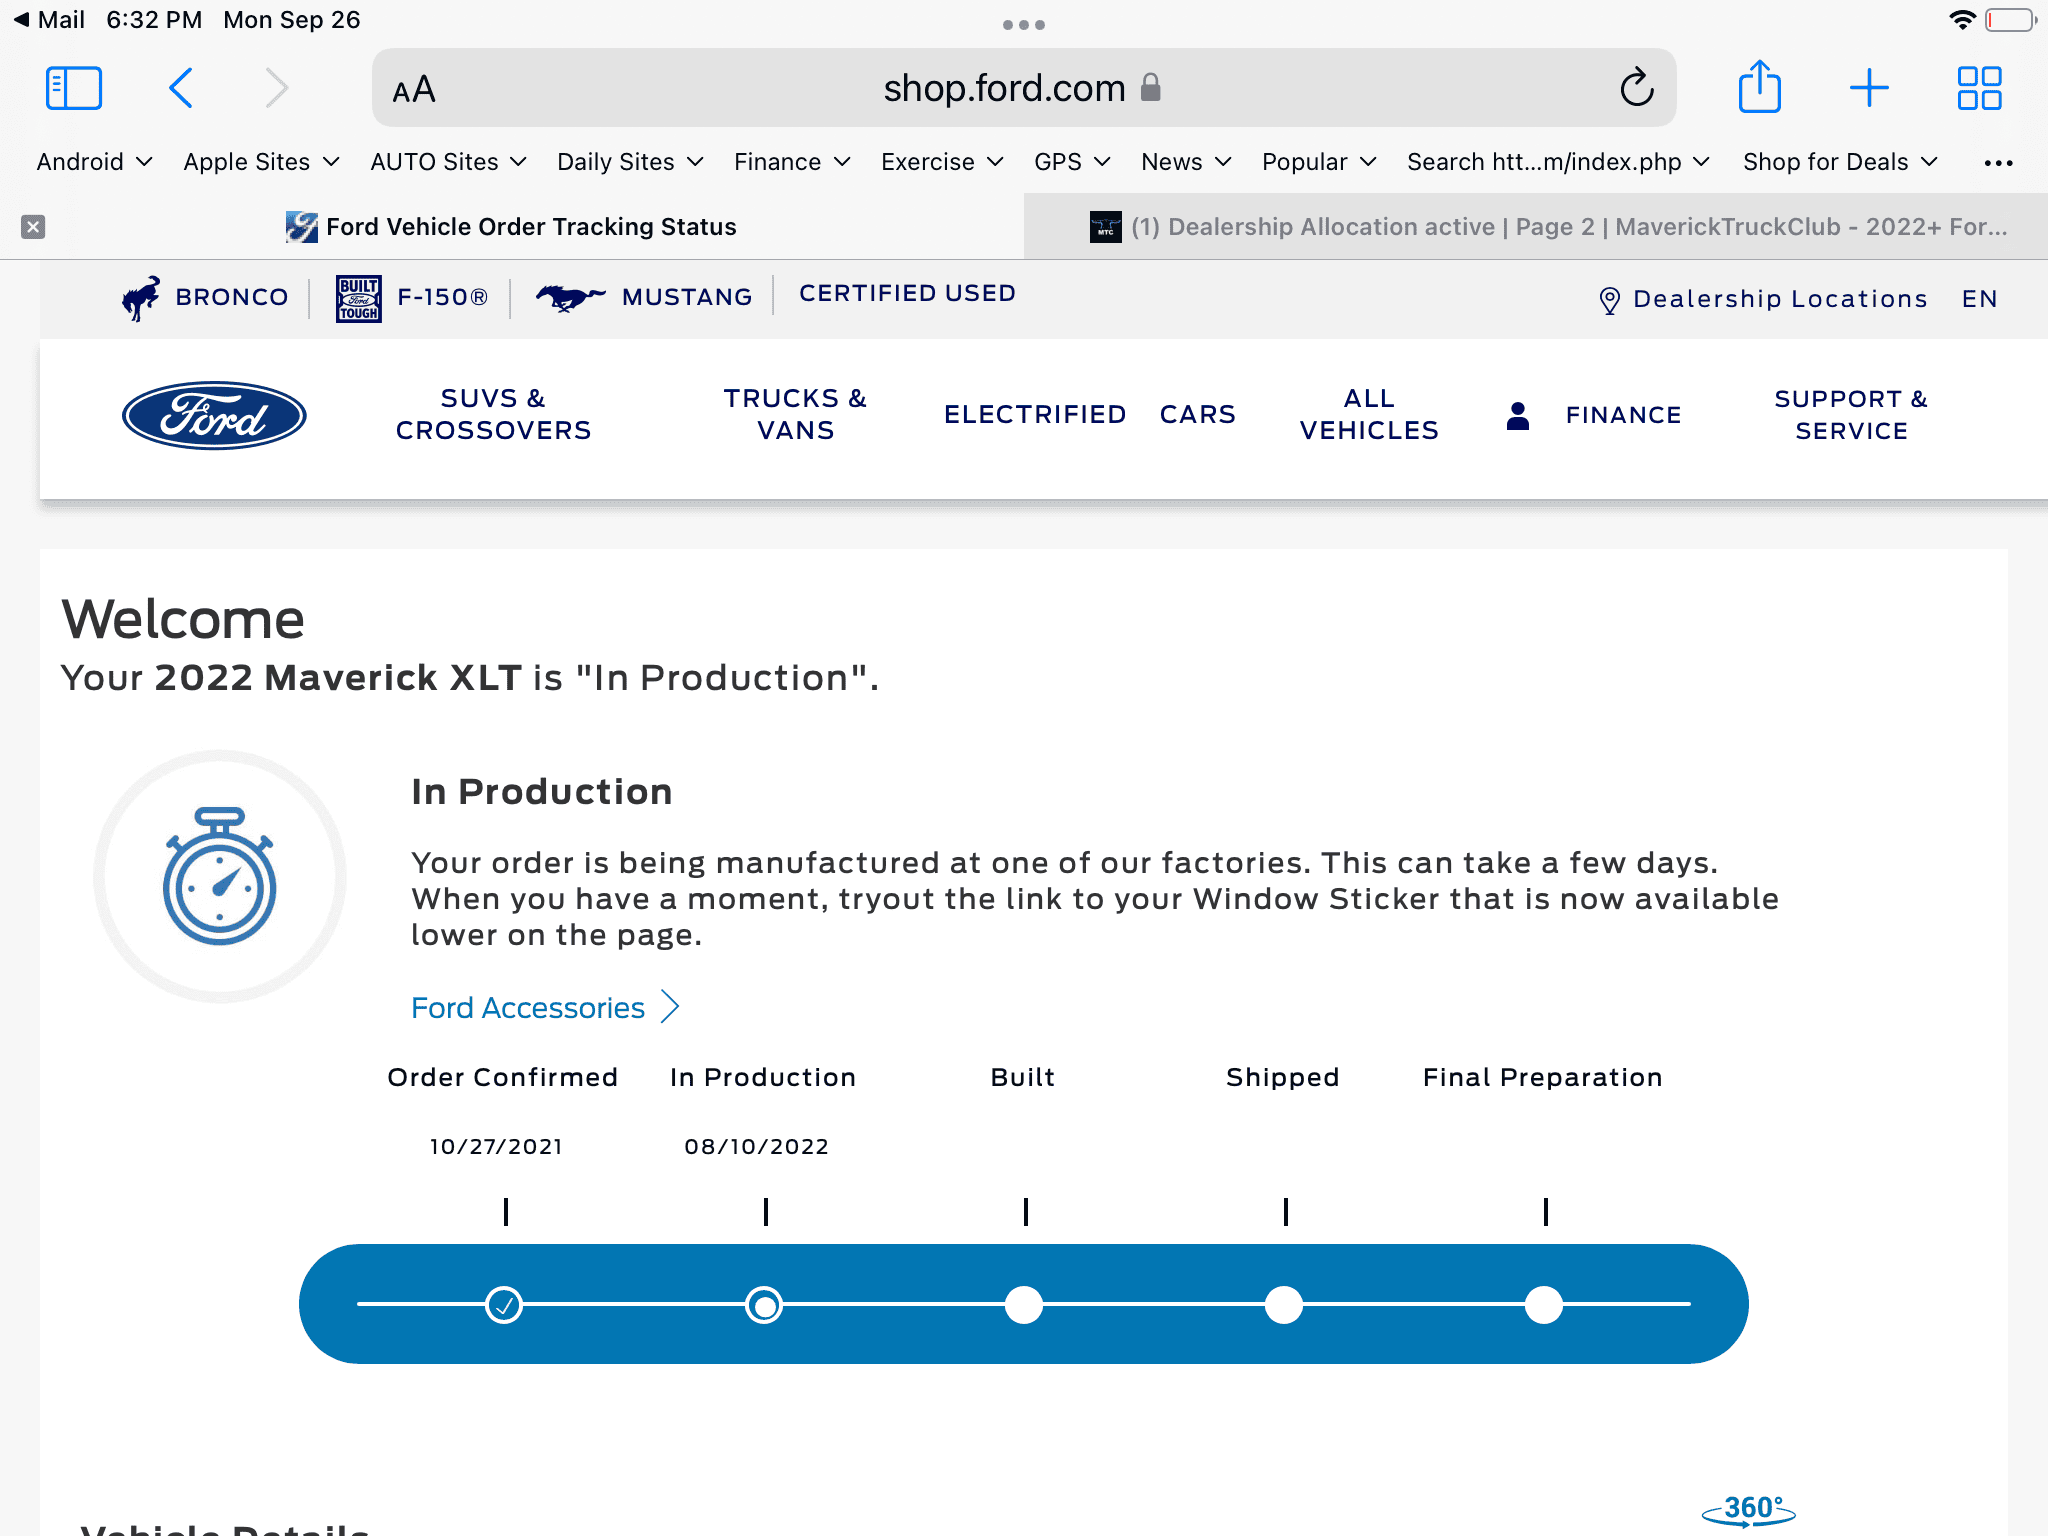Show more bookmarks with the ellipsis

coord(1998,163)
